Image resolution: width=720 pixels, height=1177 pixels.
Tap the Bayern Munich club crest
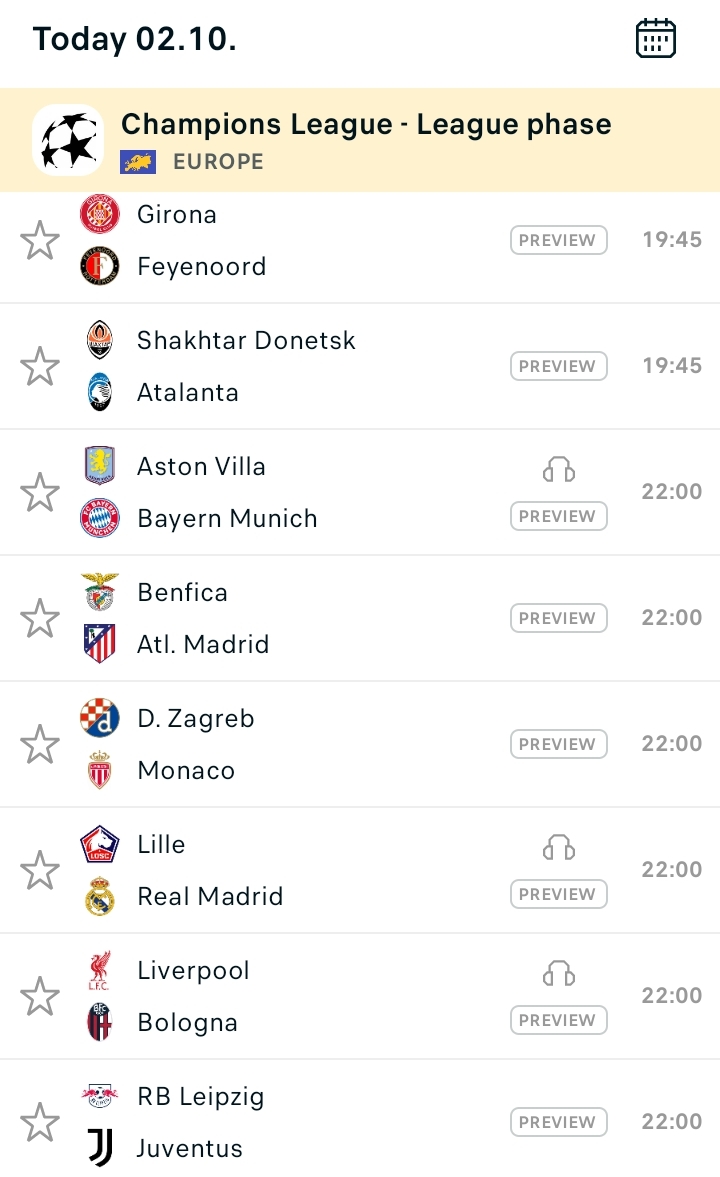point(100,518)
